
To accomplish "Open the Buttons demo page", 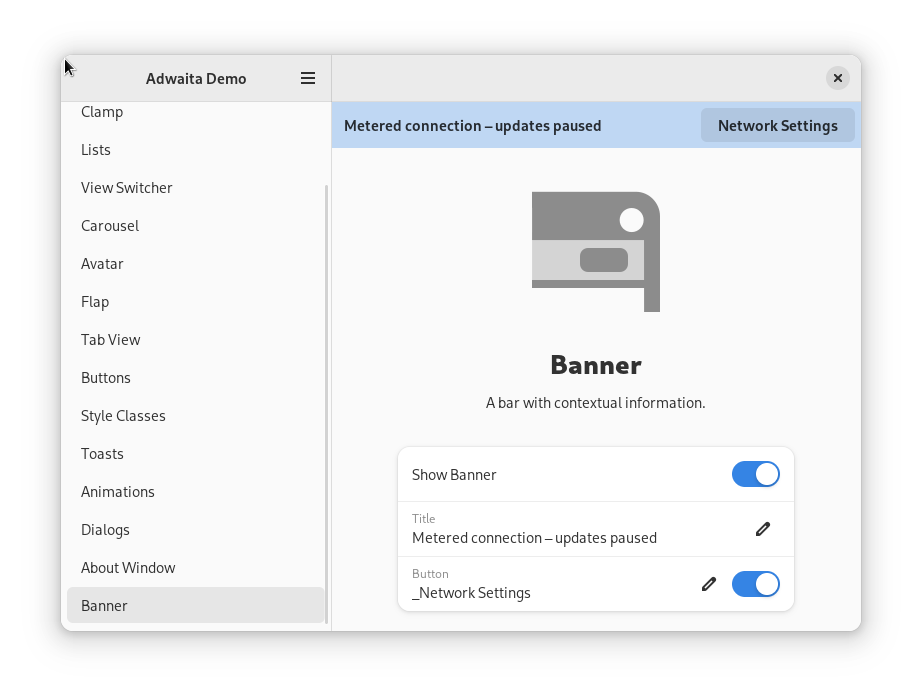I will [x=195, y=378].
